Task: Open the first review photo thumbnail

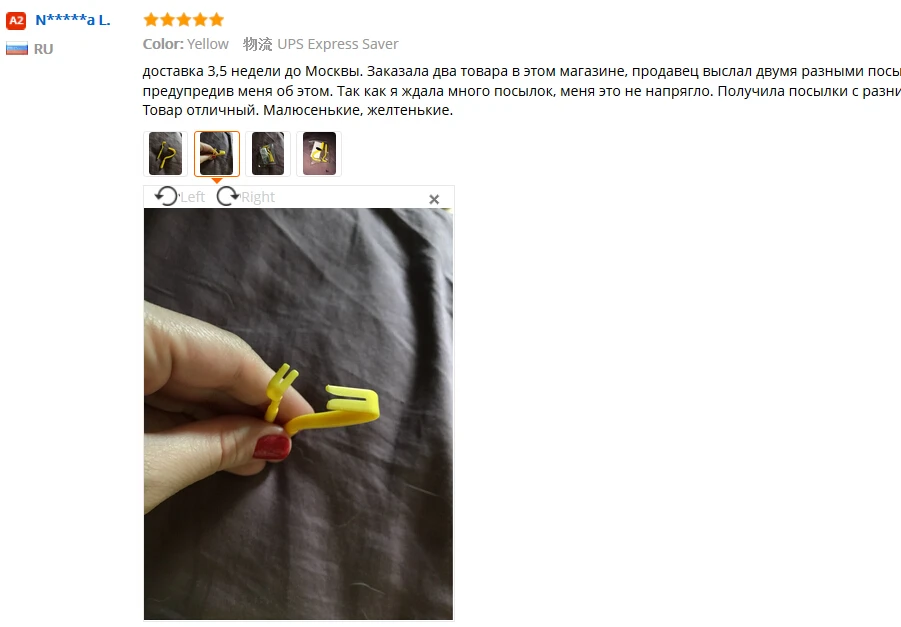Action: coord(165,153)
